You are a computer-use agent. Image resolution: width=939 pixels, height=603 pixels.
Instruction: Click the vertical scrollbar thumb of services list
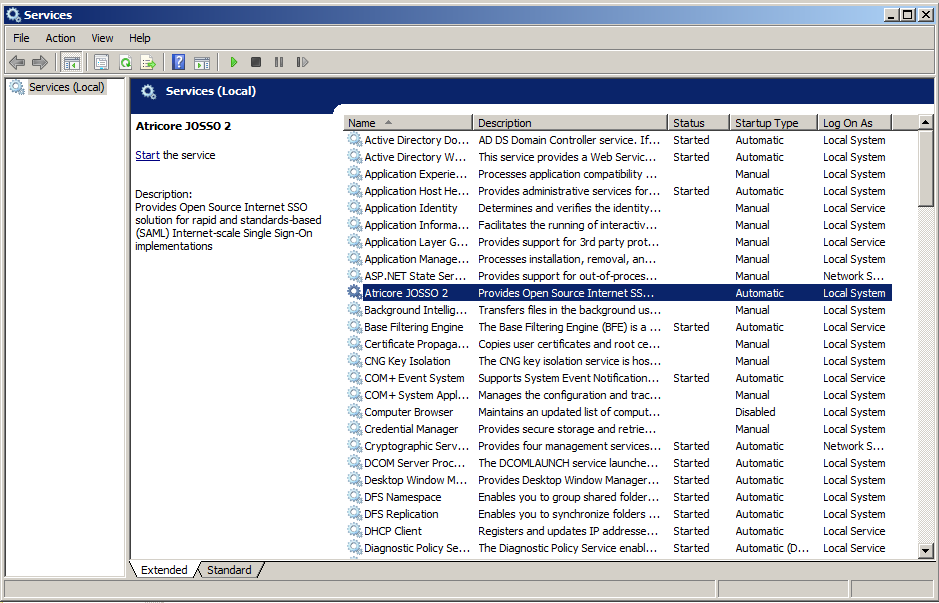coord(925,168)
